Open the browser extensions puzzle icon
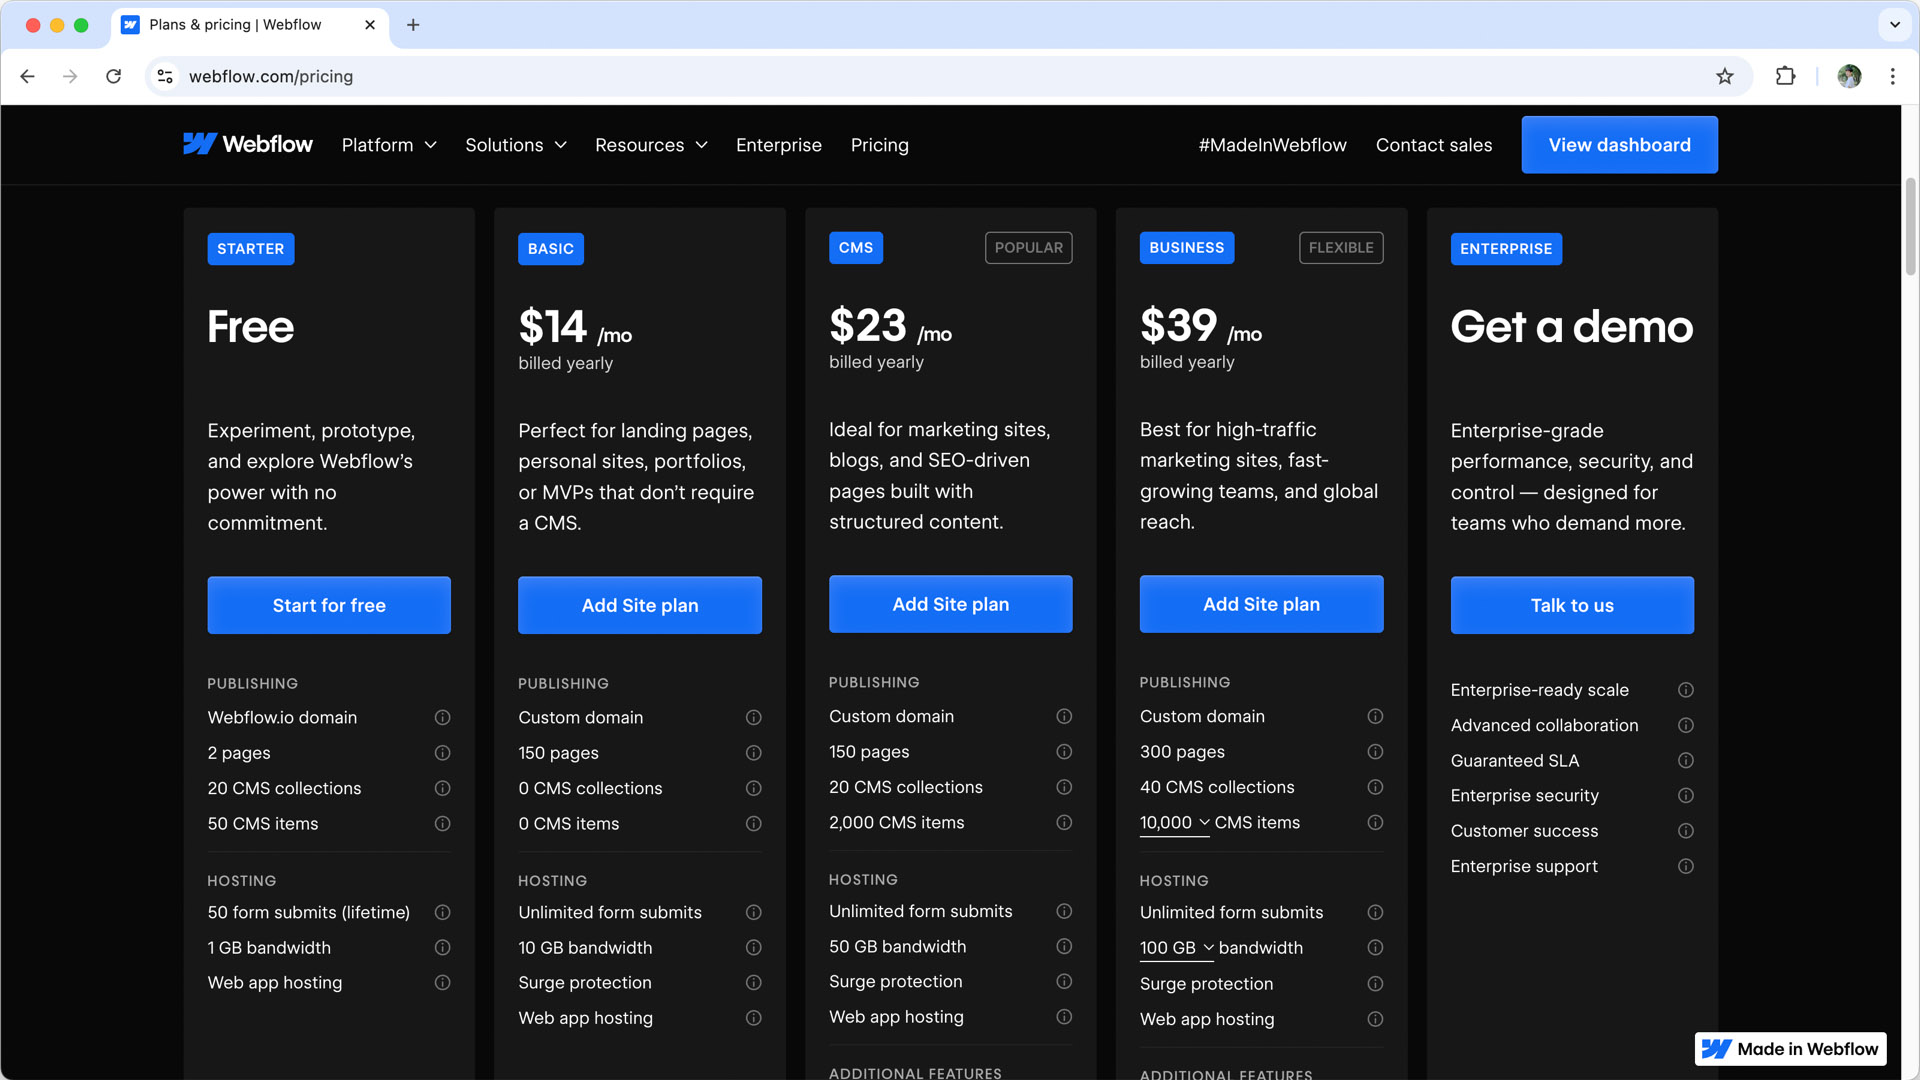1920x1080 pixels. (x=1785, y=77)
